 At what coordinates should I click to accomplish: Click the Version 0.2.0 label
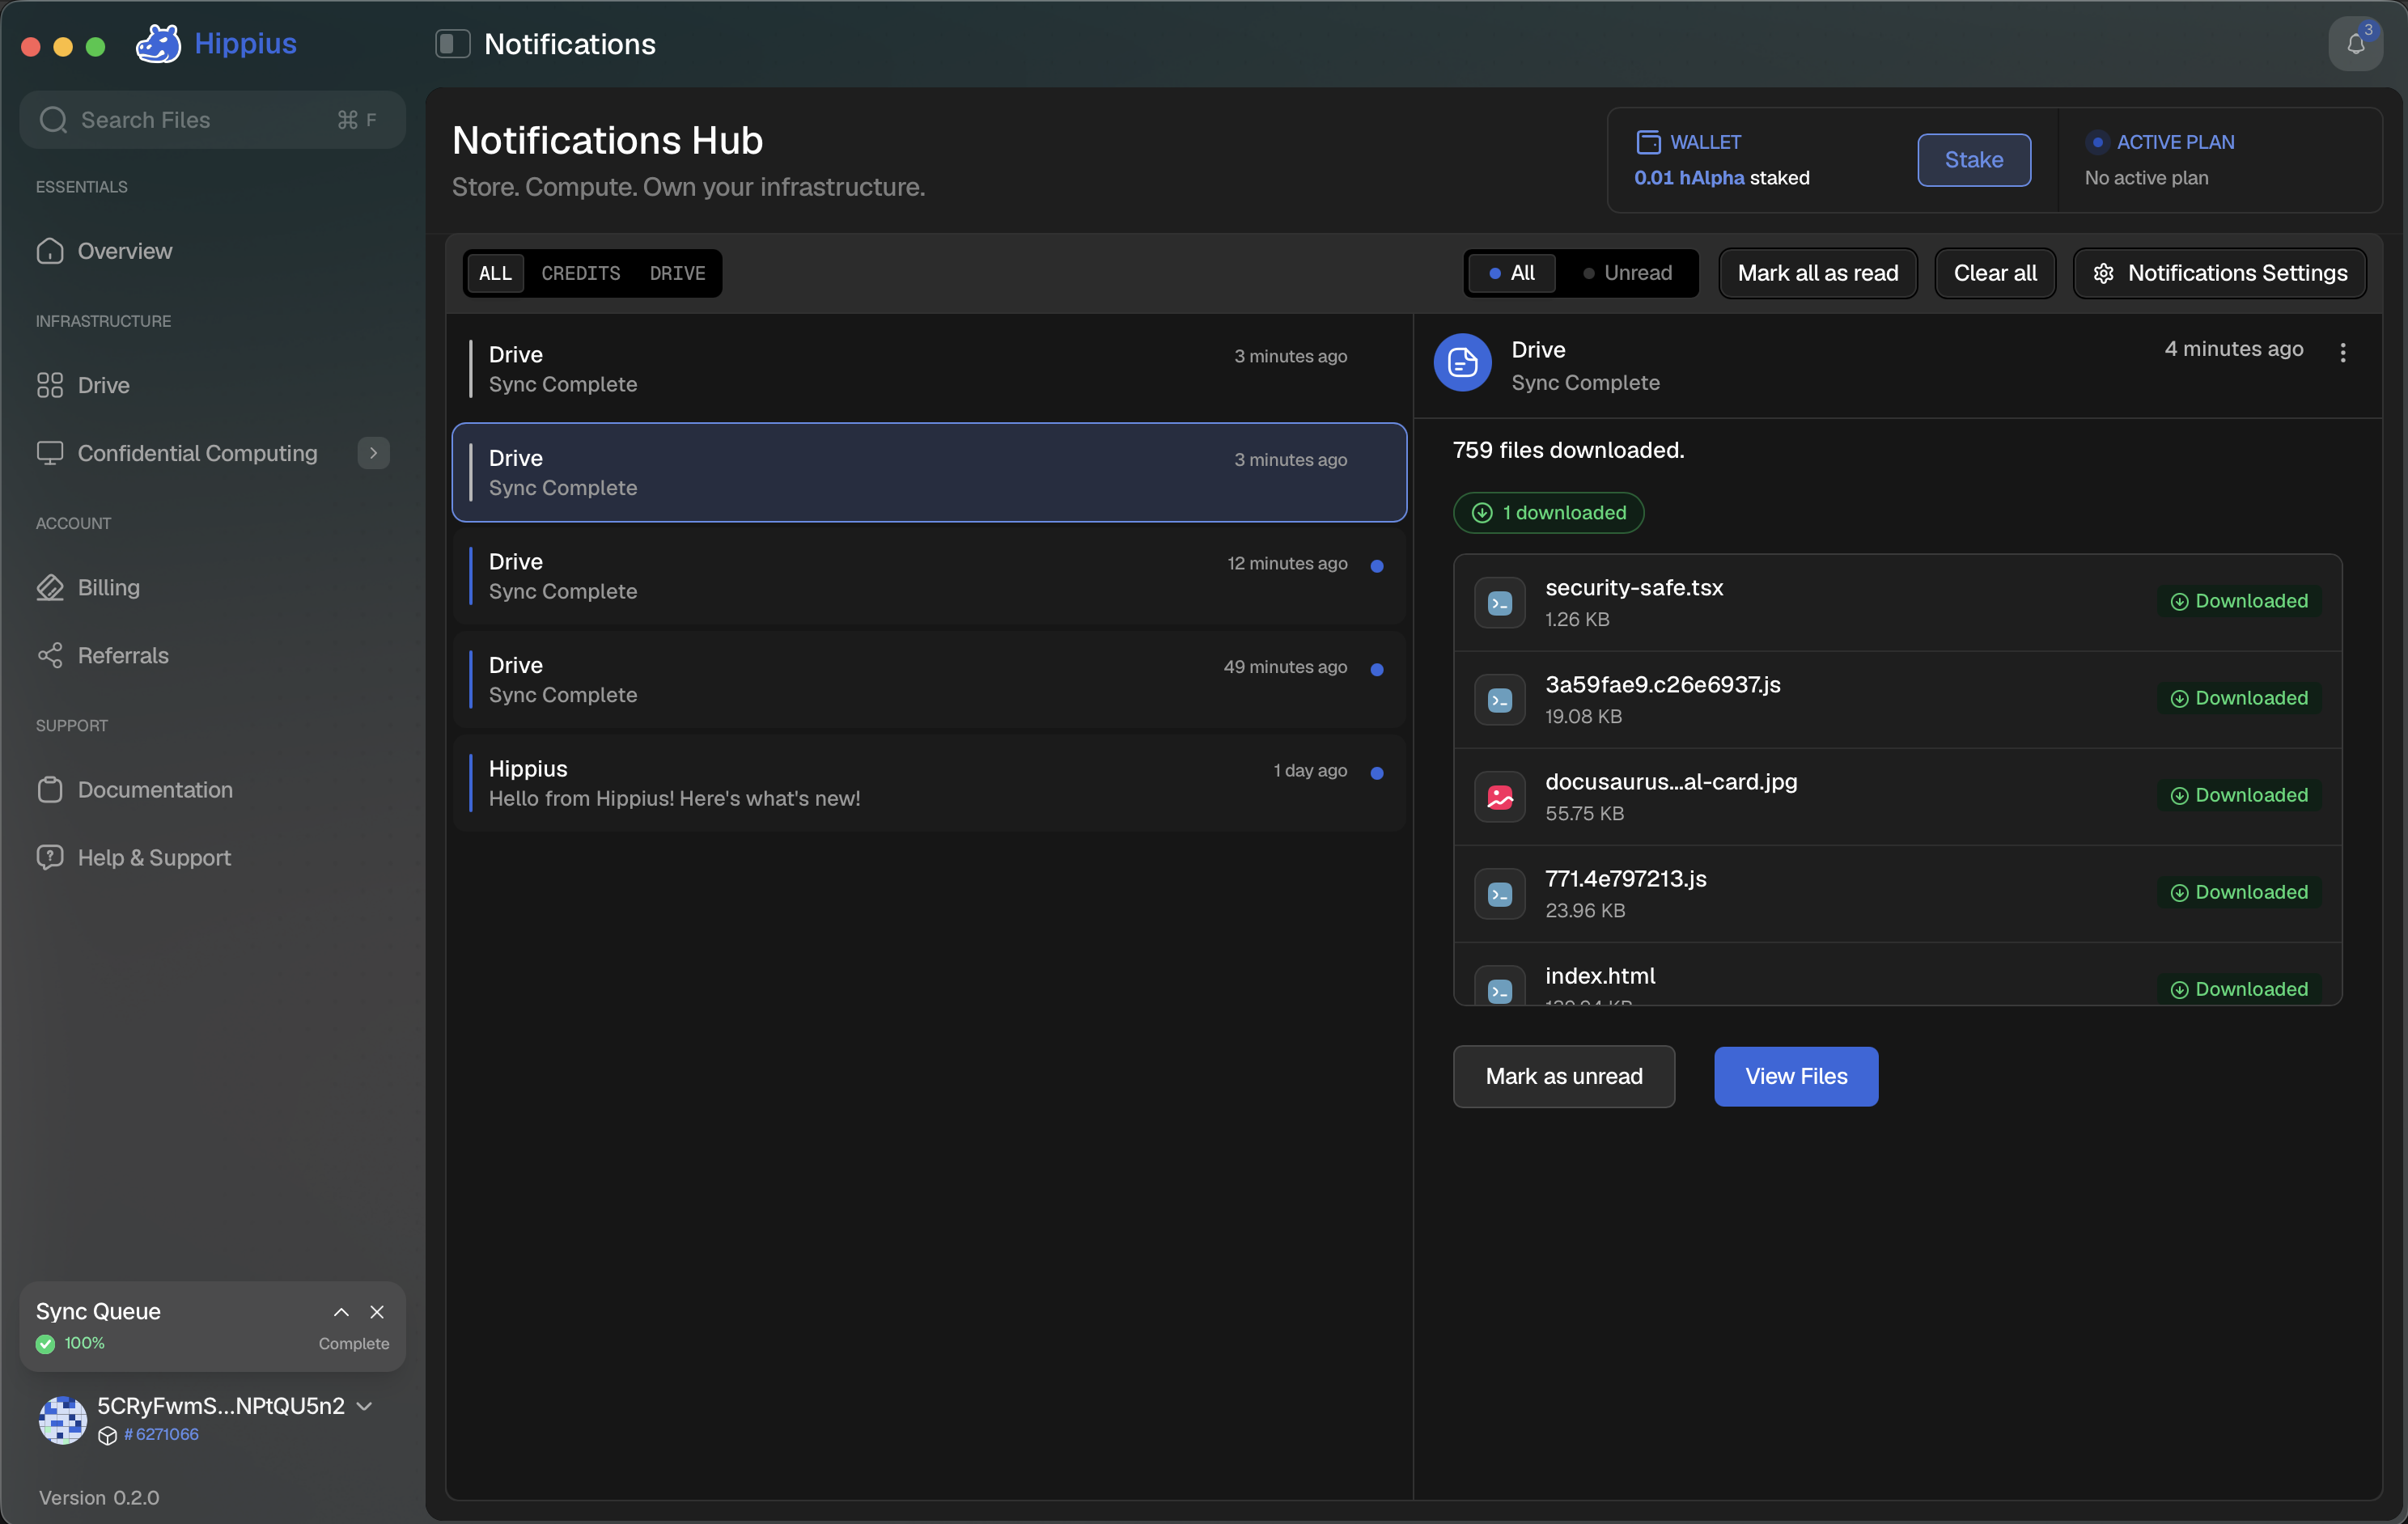pos(99,1497)
